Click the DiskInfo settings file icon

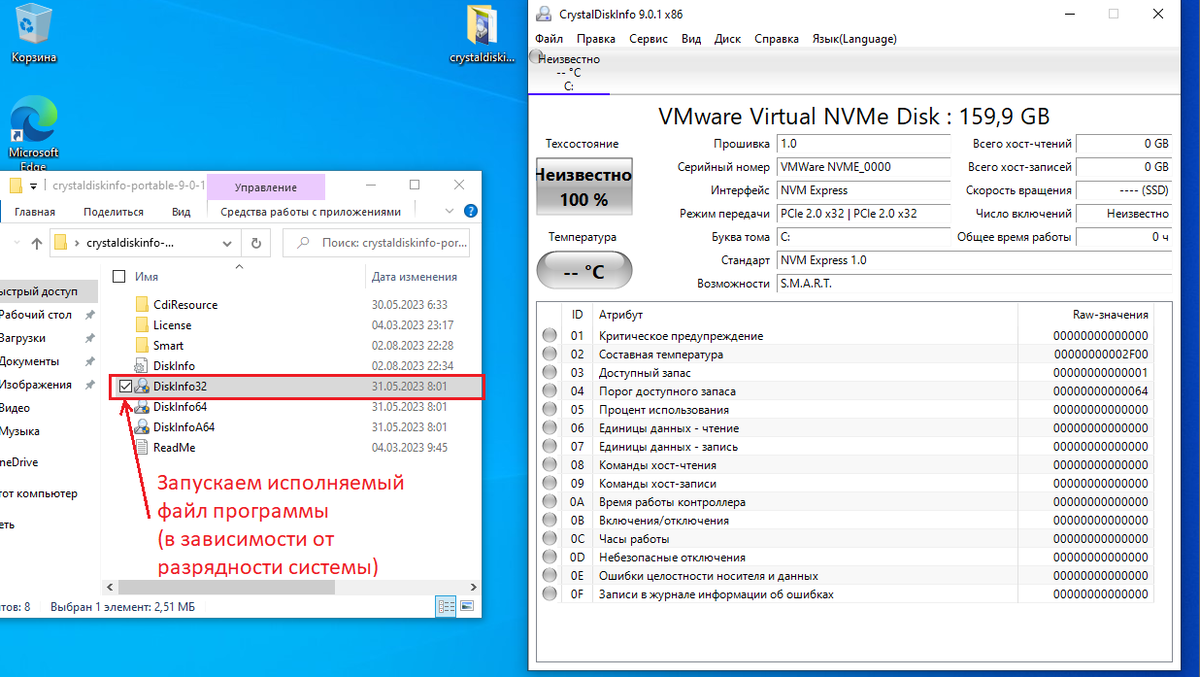click(141, 366)
